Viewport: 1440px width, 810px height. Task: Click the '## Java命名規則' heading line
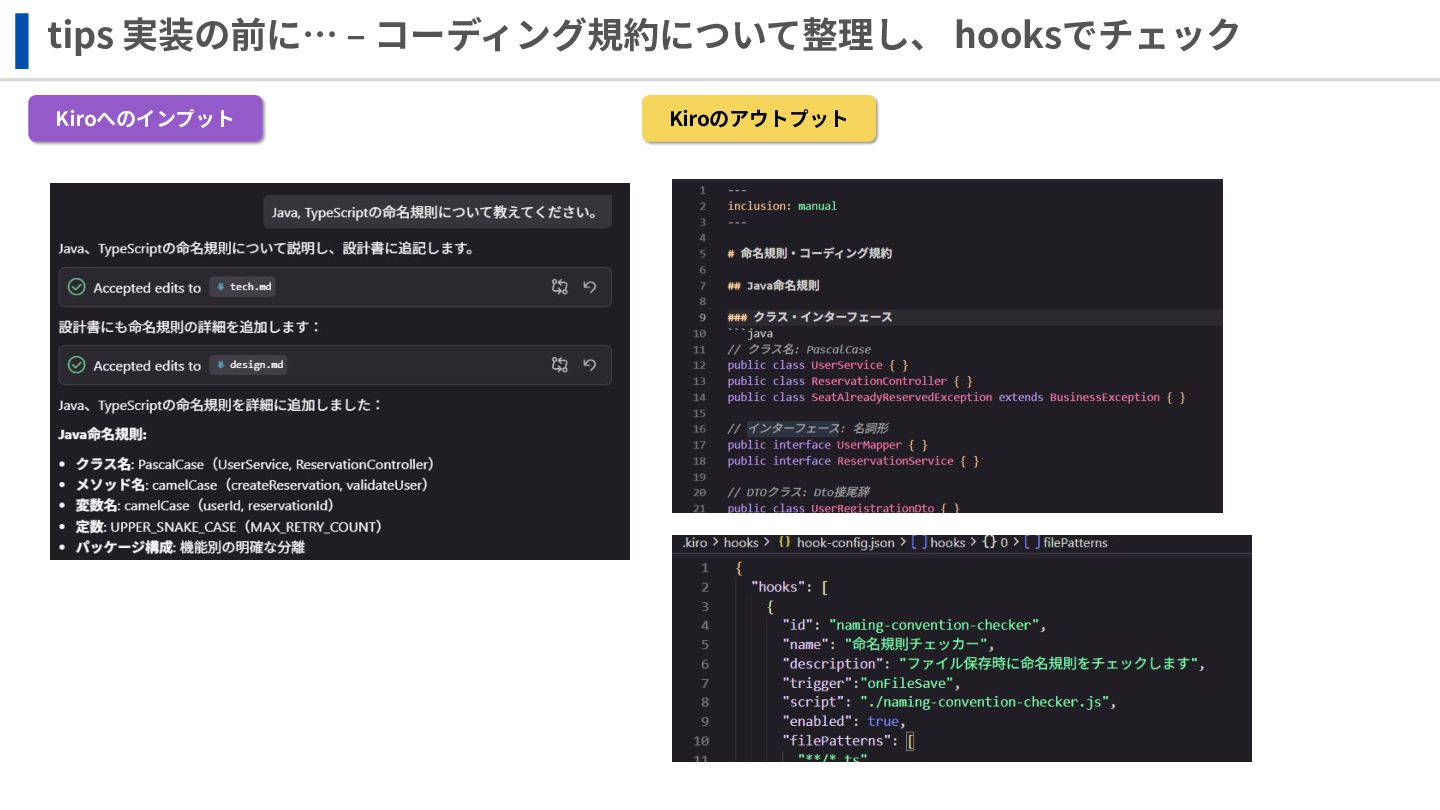click(773, 285)
